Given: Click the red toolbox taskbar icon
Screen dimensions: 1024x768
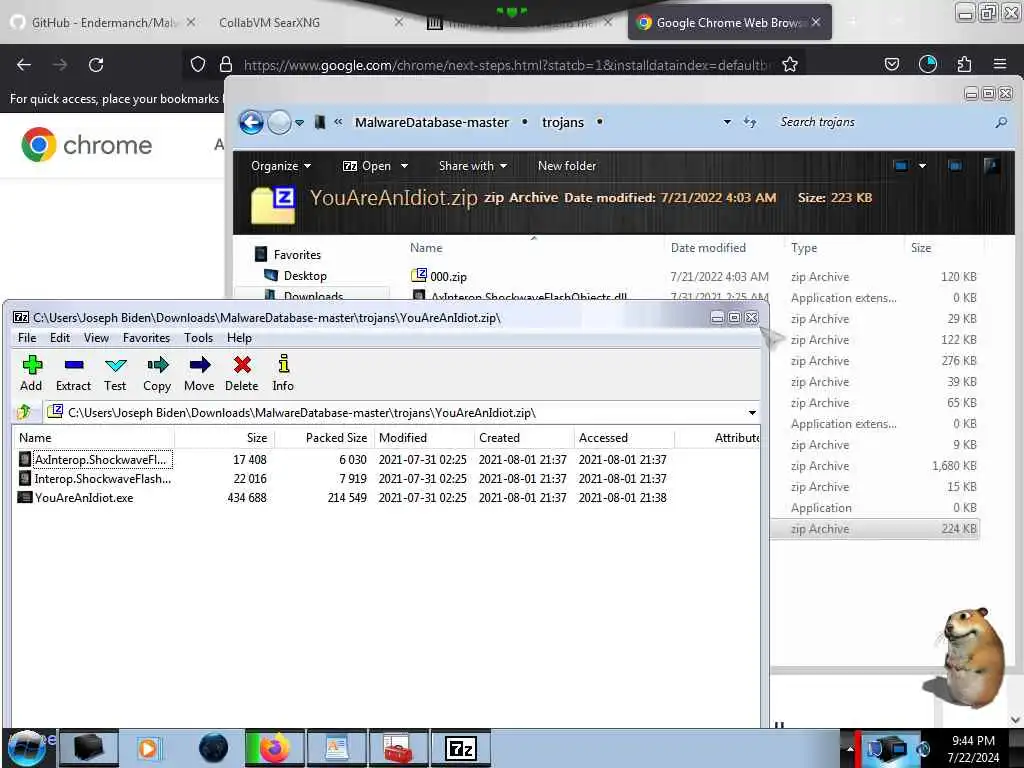Looking at the screenshot, I should (398, 748).
